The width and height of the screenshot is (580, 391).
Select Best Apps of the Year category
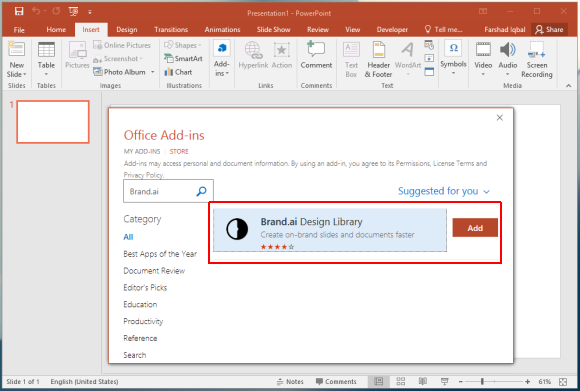(160, 254)
